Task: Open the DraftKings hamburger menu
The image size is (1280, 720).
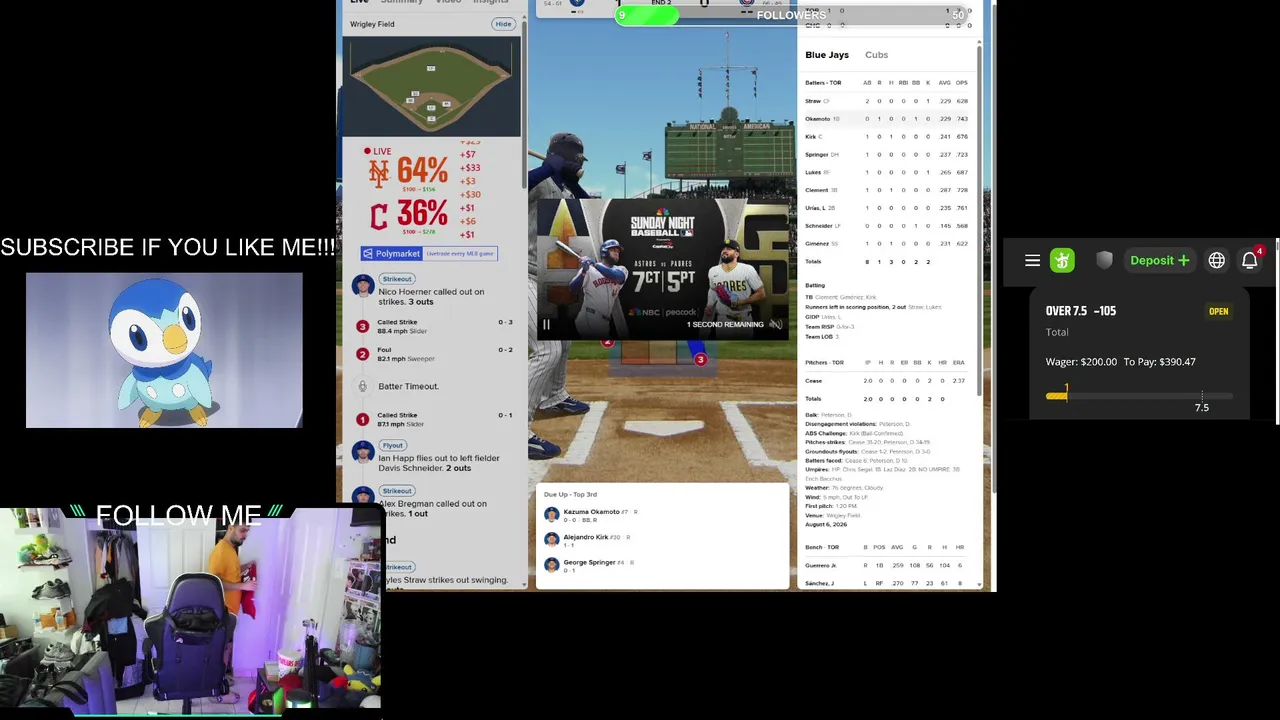Action: click(x=1032, y=261)
